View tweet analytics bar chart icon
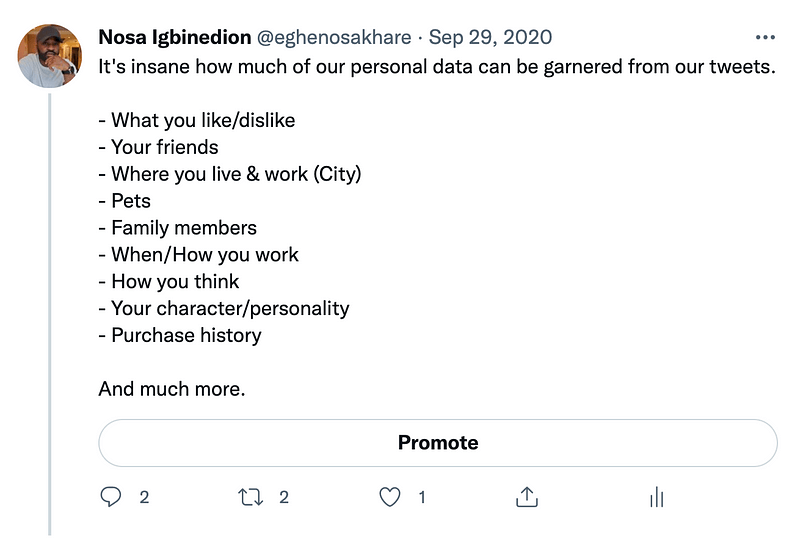 (x=657, y=496)
